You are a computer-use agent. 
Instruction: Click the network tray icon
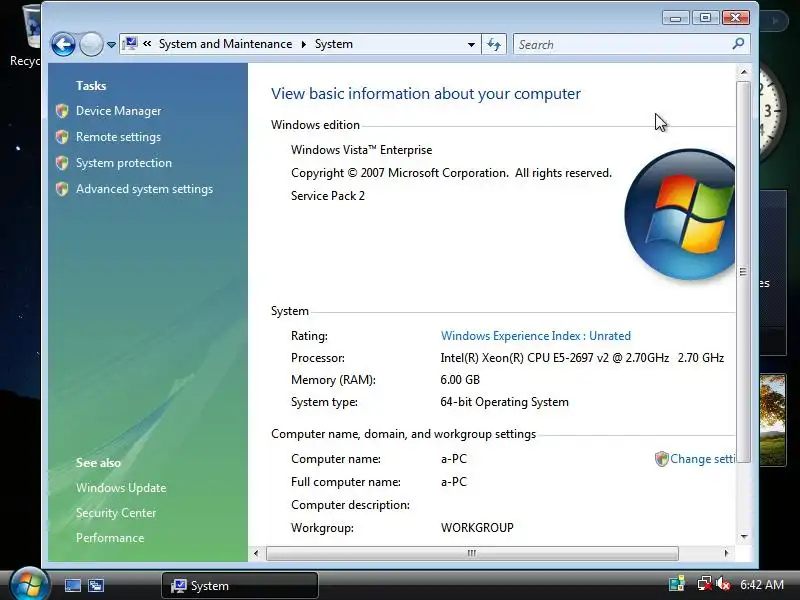click(x=705, y=584)
